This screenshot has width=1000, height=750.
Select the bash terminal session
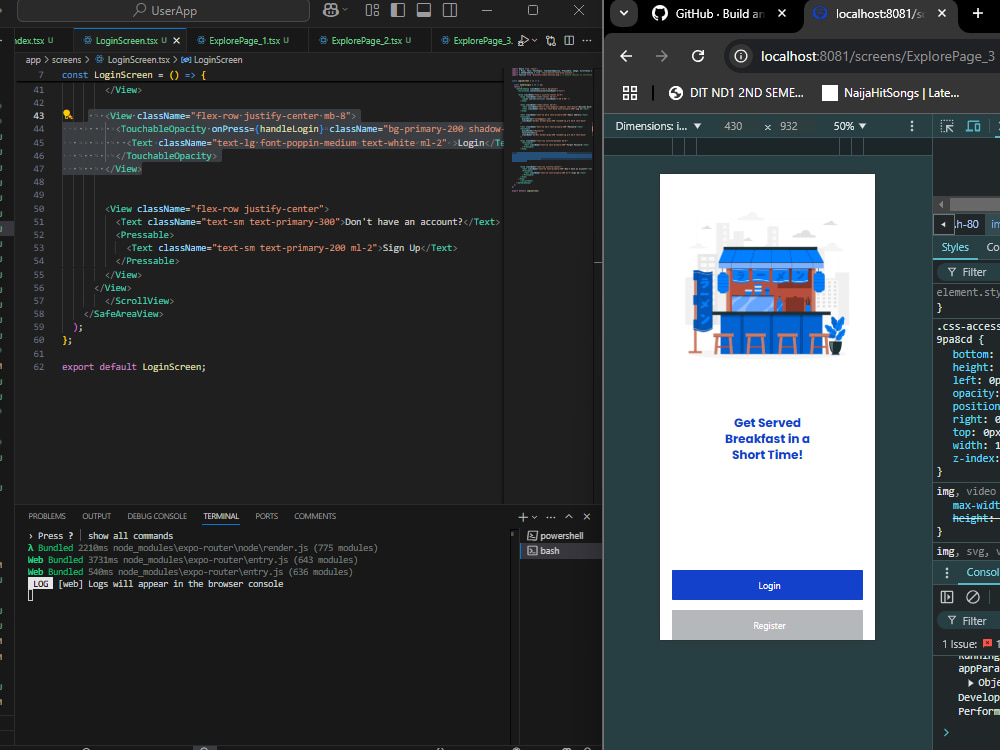561,550
